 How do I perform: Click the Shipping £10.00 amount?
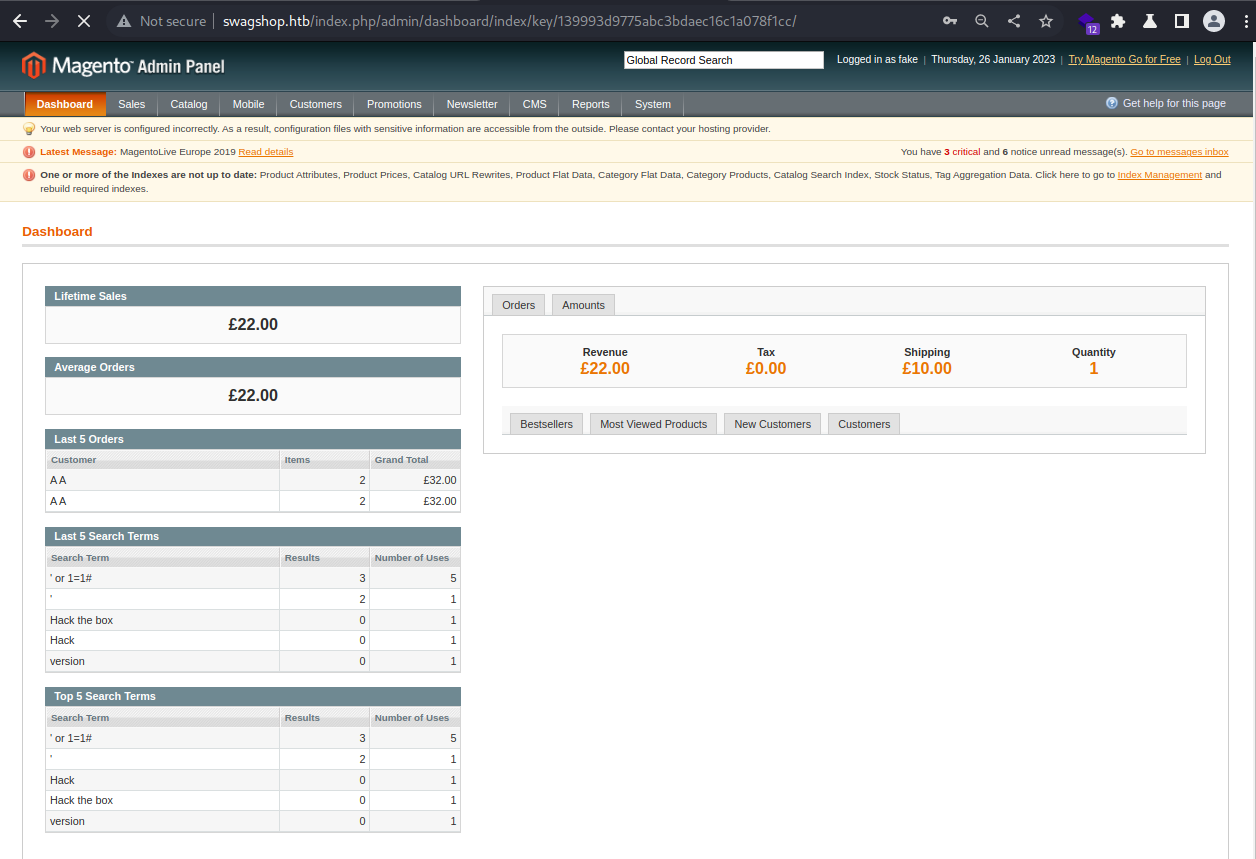(927, 369)
